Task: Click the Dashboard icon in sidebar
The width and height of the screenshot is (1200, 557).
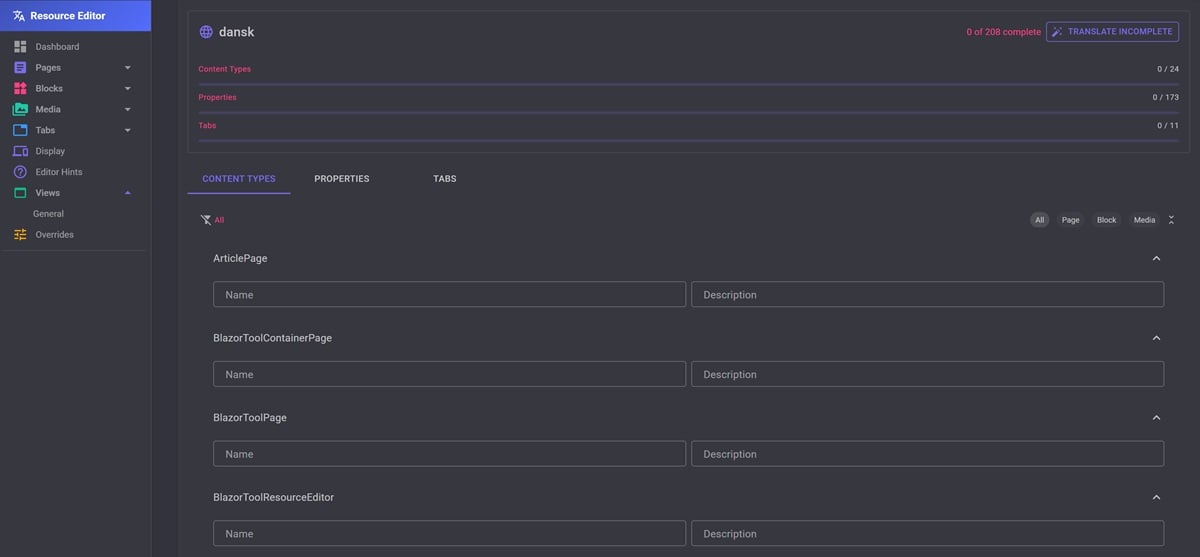Action: [x=20, y=47]
